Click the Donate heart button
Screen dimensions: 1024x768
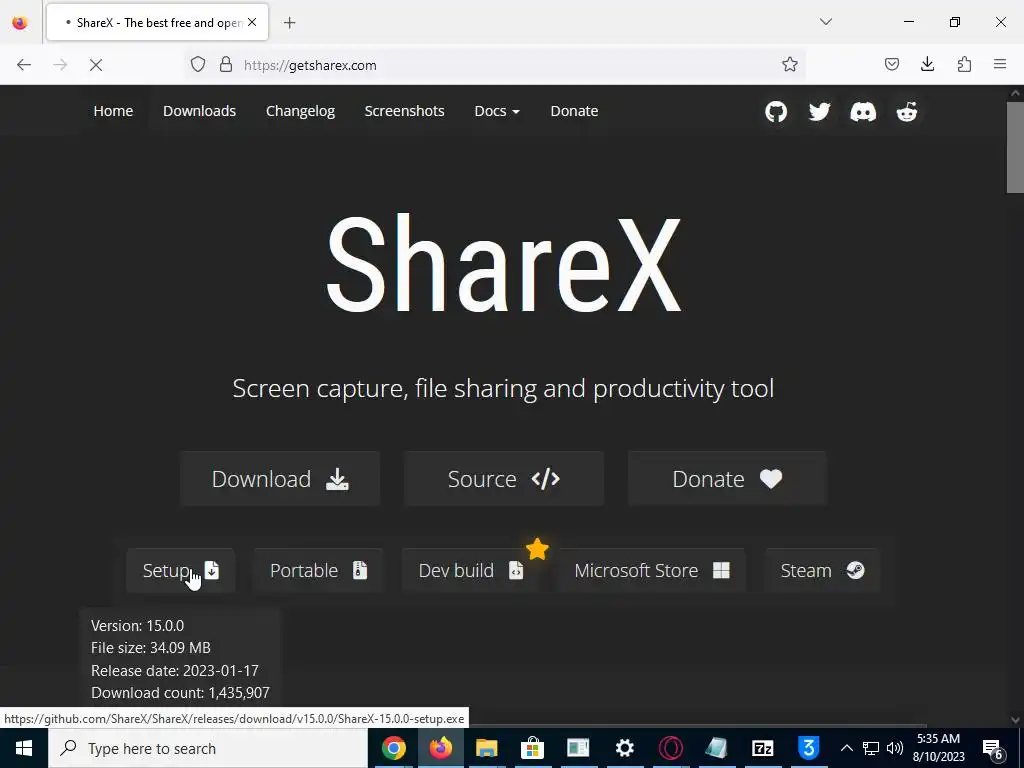click(727, 479)
